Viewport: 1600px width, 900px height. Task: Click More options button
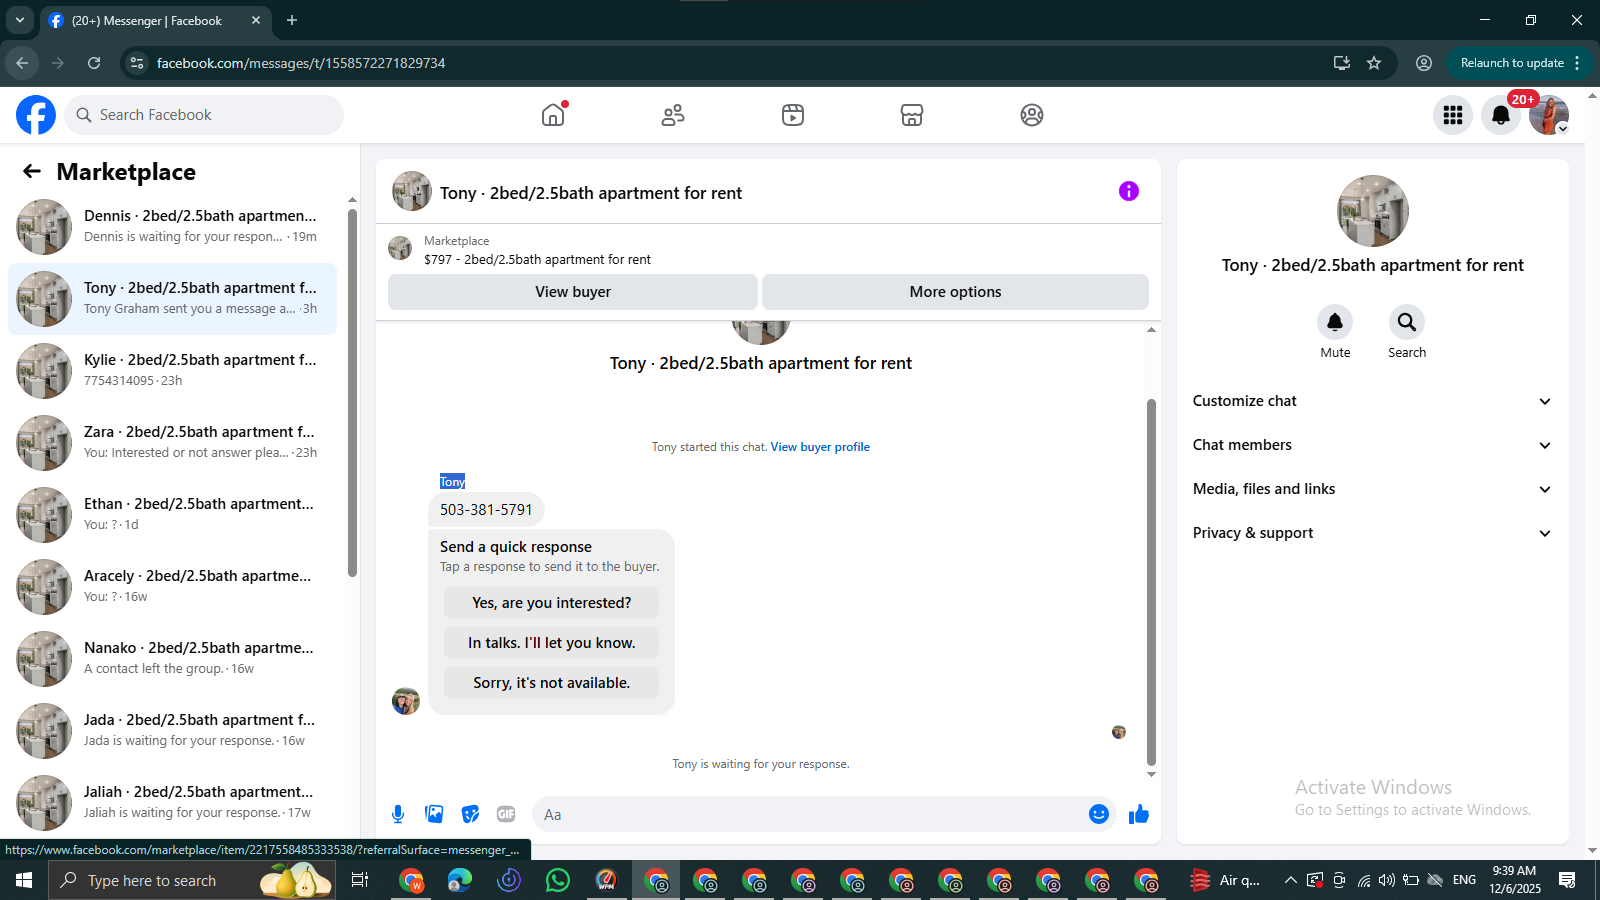click(955, 292)
